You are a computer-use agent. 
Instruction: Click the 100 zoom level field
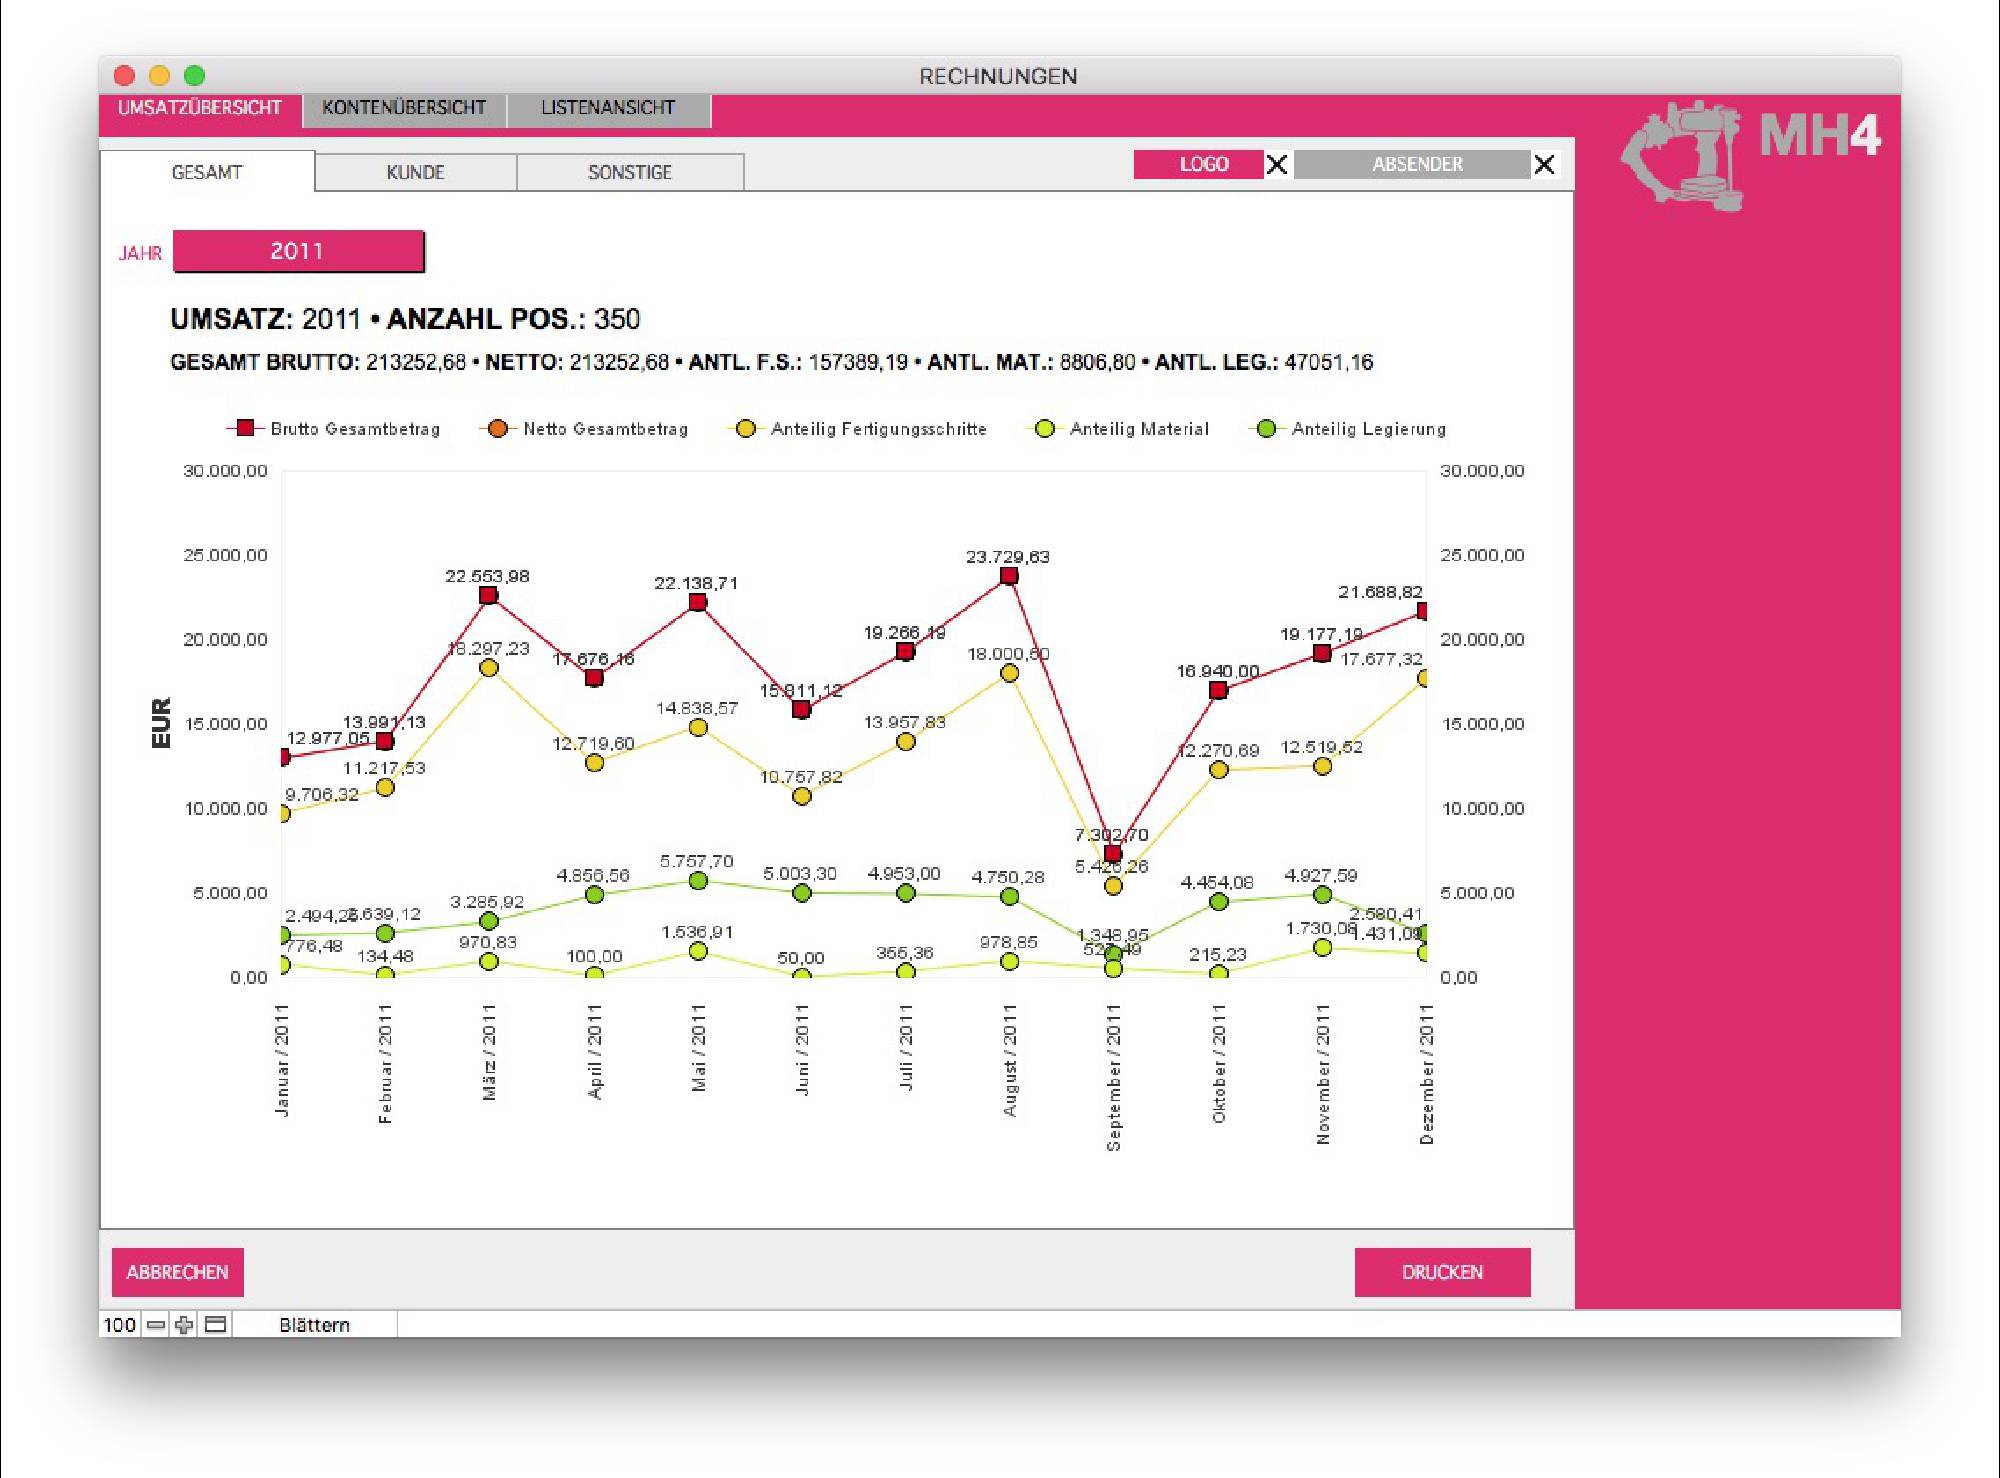coord(119,1325)
